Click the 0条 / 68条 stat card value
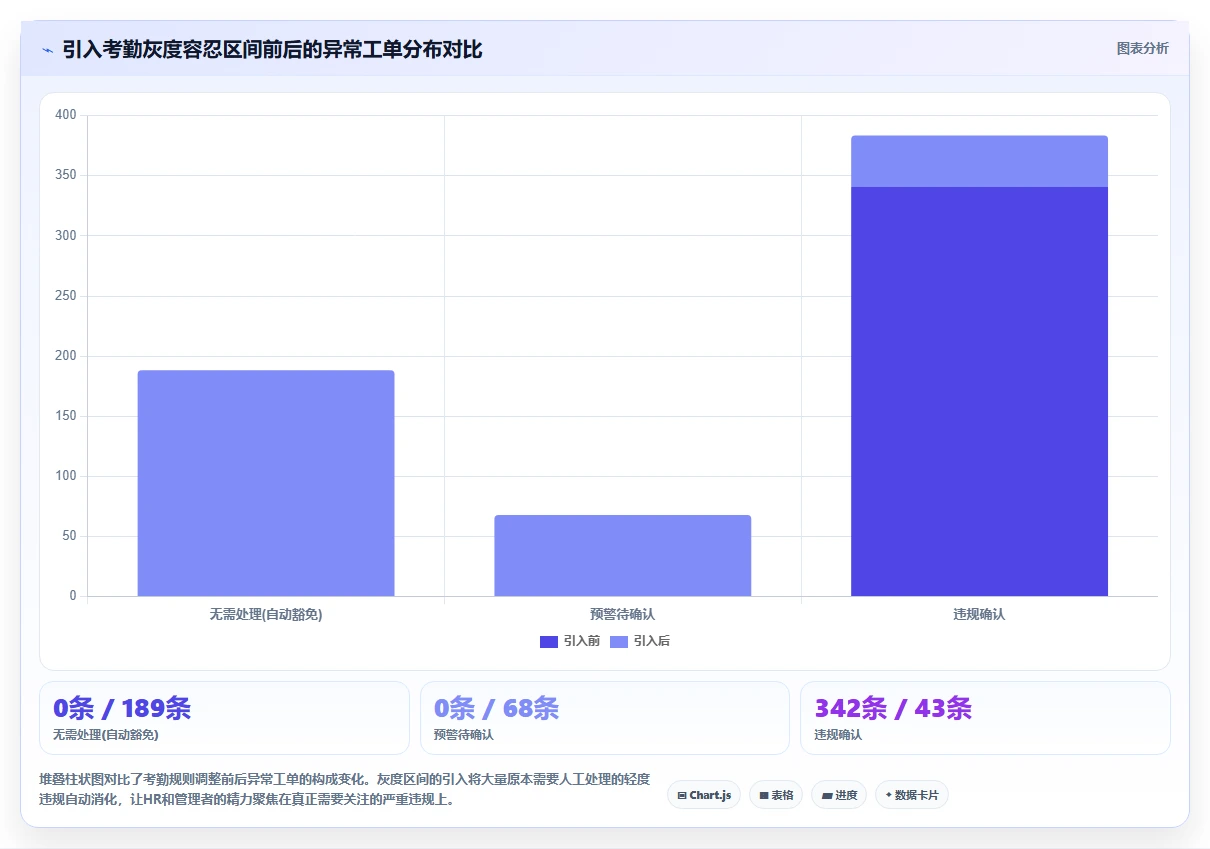Image resolution: width=1210 pixels, height=849 pixels. (x=496, y=708)
